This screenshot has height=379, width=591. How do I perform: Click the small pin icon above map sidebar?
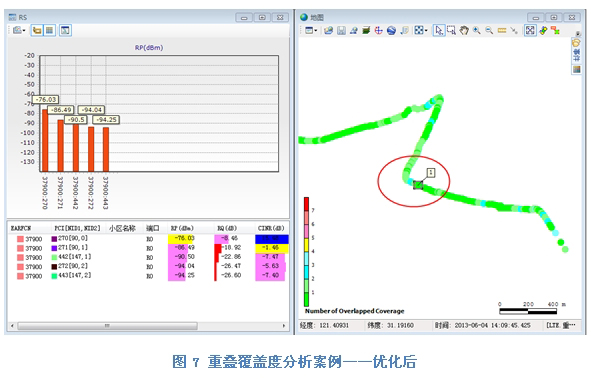pyautogui.click(x=578, y=34)
